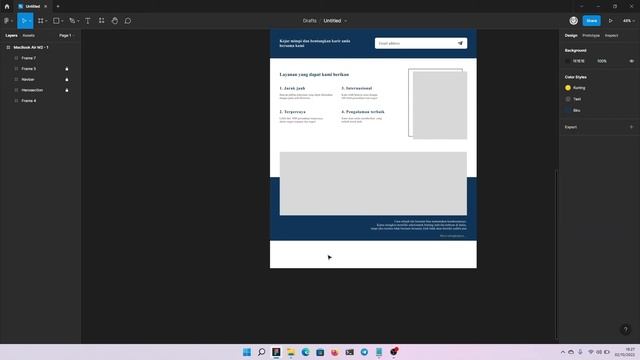Switch to the Inspect tab
The width and height of the screenshot is (640, 360).
click(x=611, y=36)
